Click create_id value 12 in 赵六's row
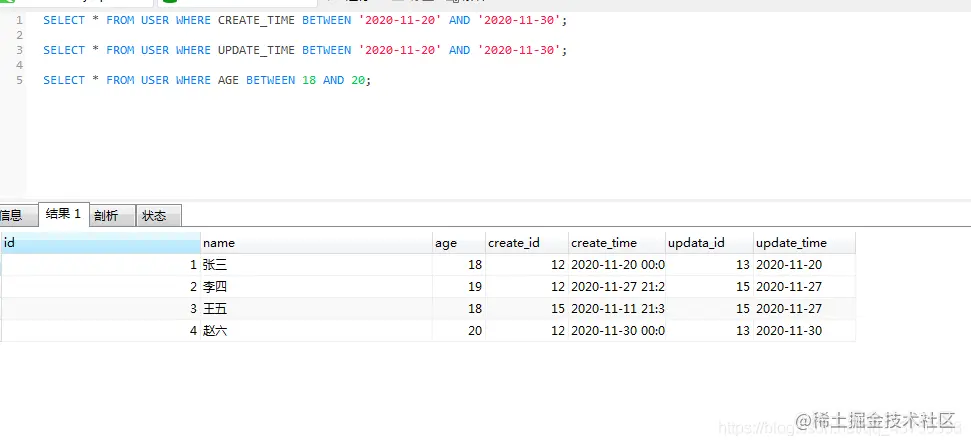Viewport: 971px width, 446px height. coord(527,331)
